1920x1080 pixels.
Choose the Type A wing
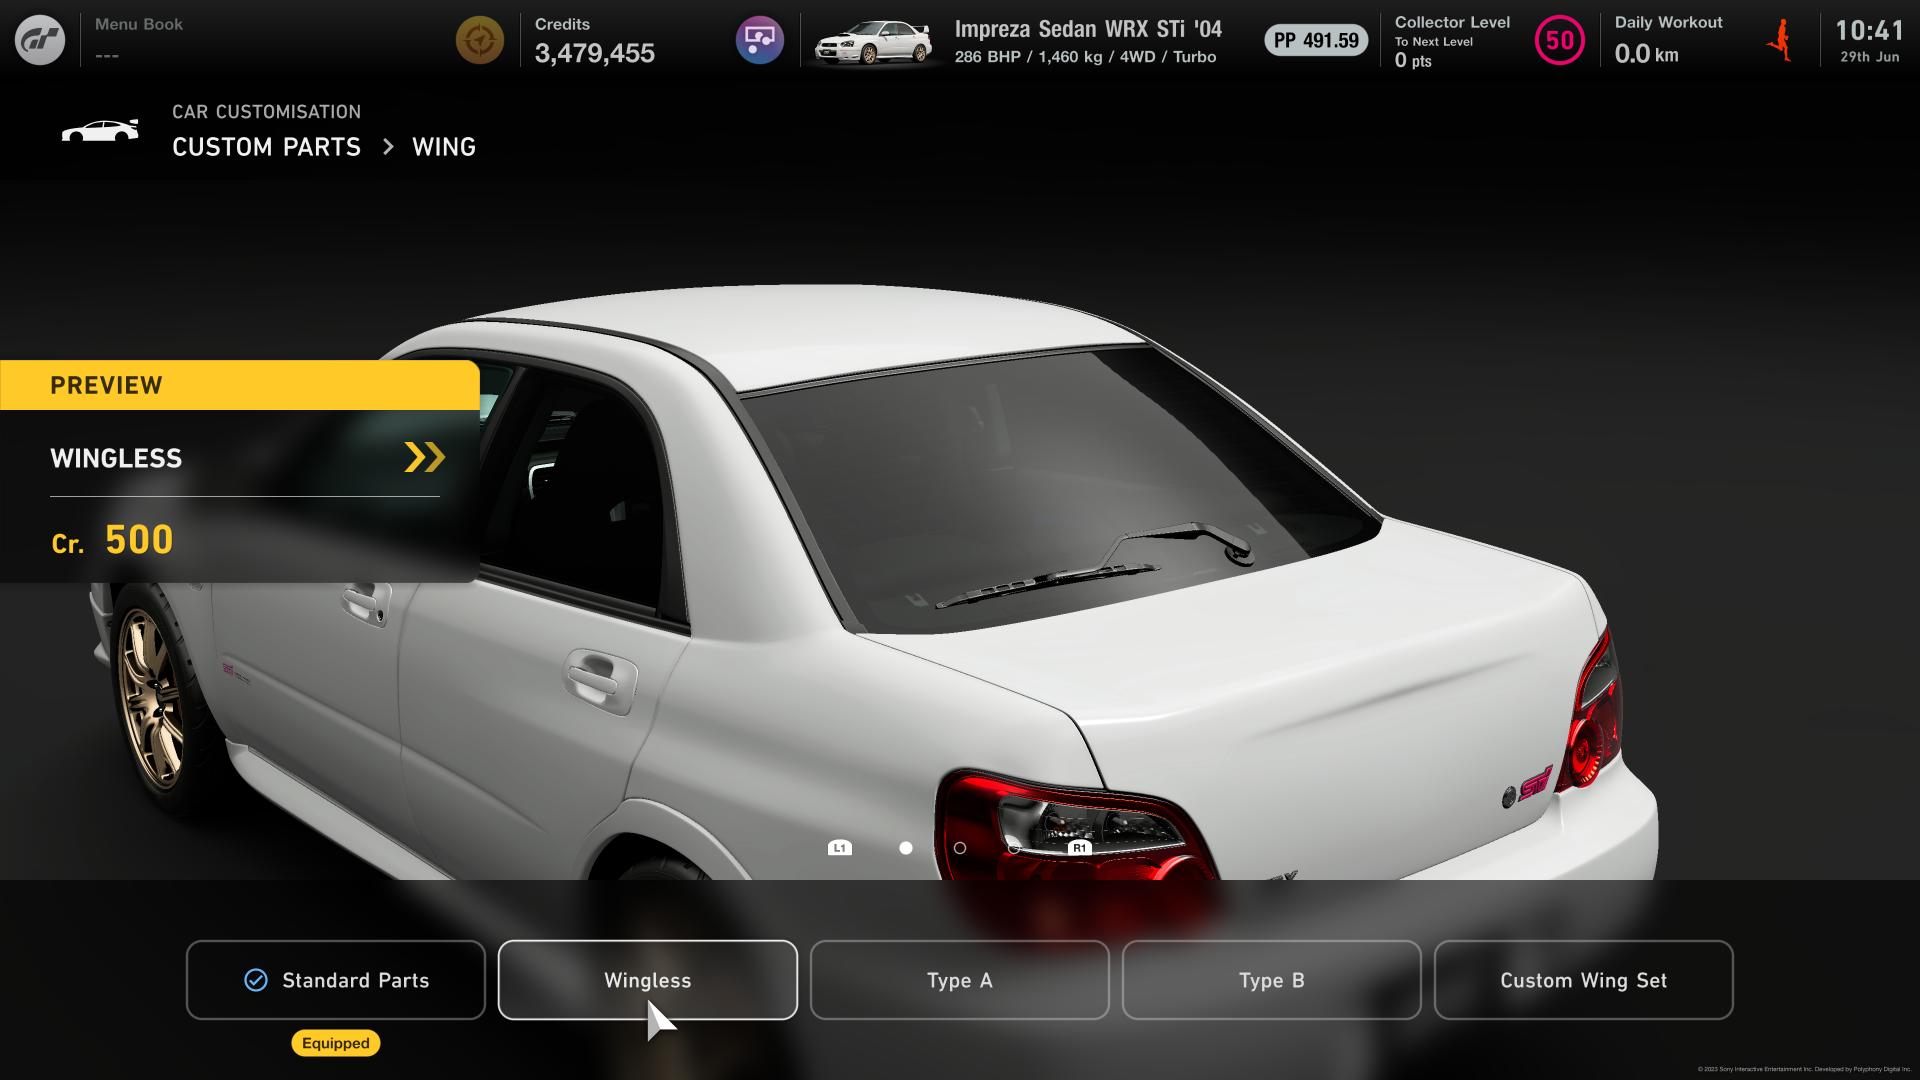point(960,980)
